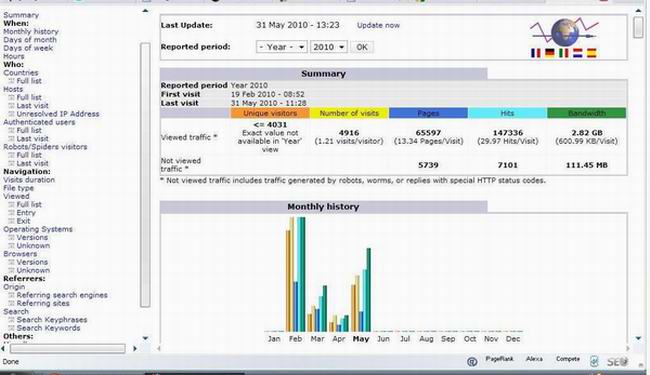Open Last visit under Hosts
The image size is (650, 375).
(32, 106)
